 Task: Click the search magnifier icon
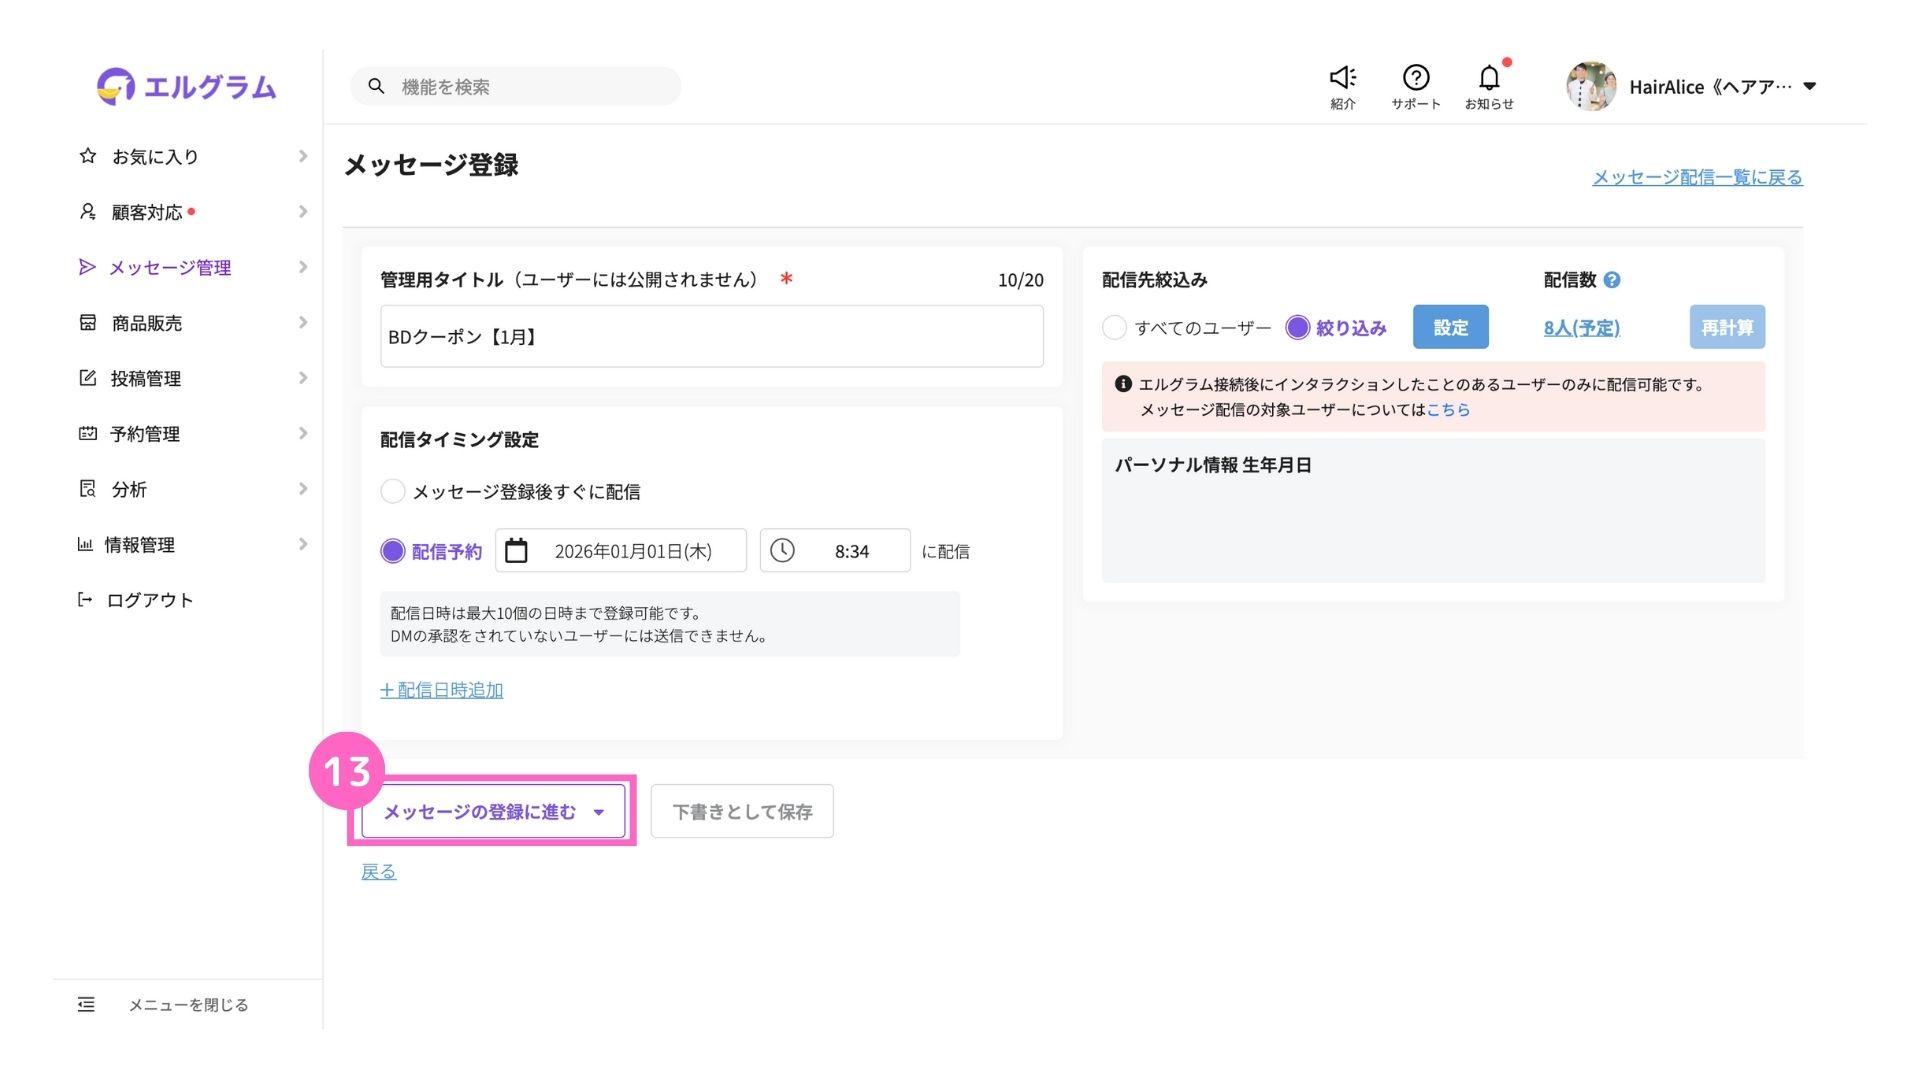tap(376, 87)
